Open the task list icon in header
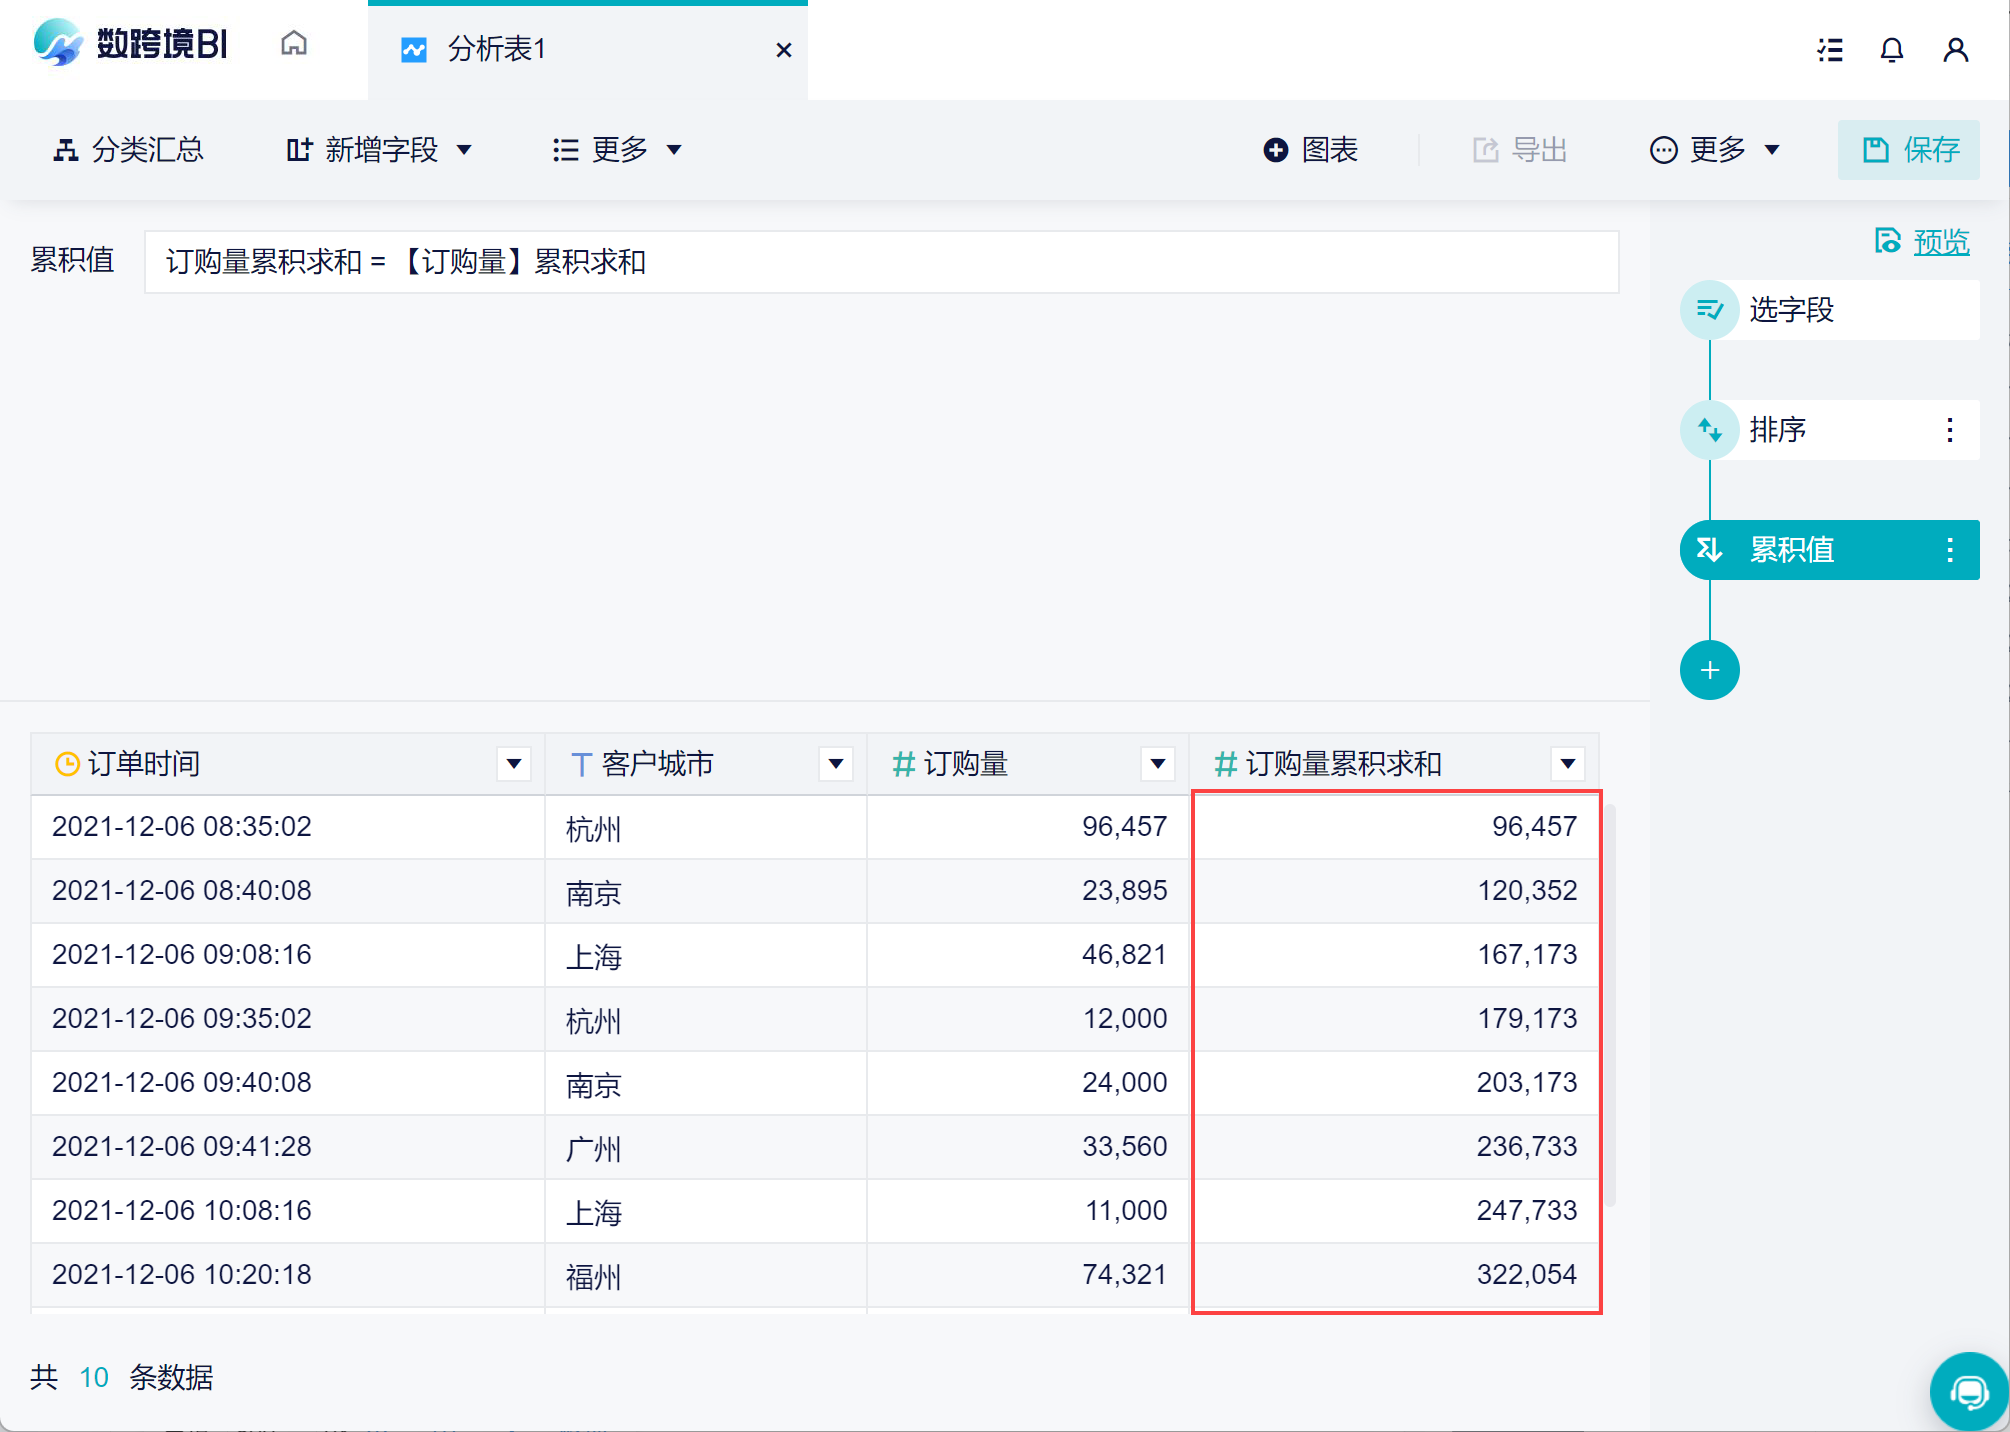The height and width of the screenshot is (1432, 2010). (1830, 50)
